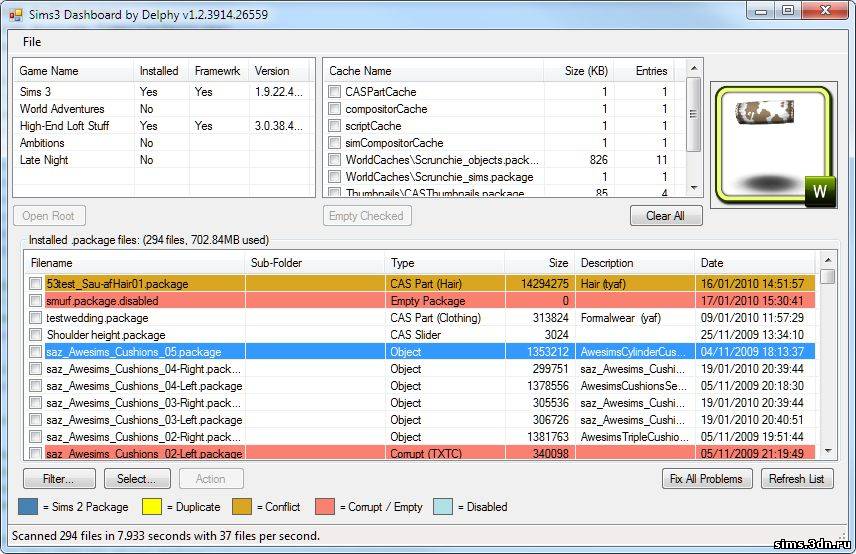Select the Sims 3 game row
The image size is (856, 554).
point(162,92)
